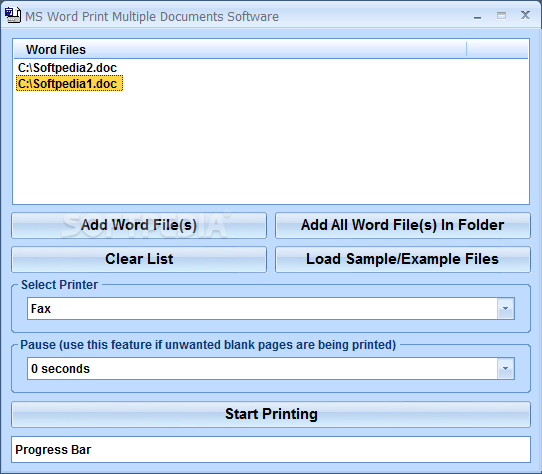Click the Add Word File(s) button
Screen dimensions: 542x474
(139, 225)
